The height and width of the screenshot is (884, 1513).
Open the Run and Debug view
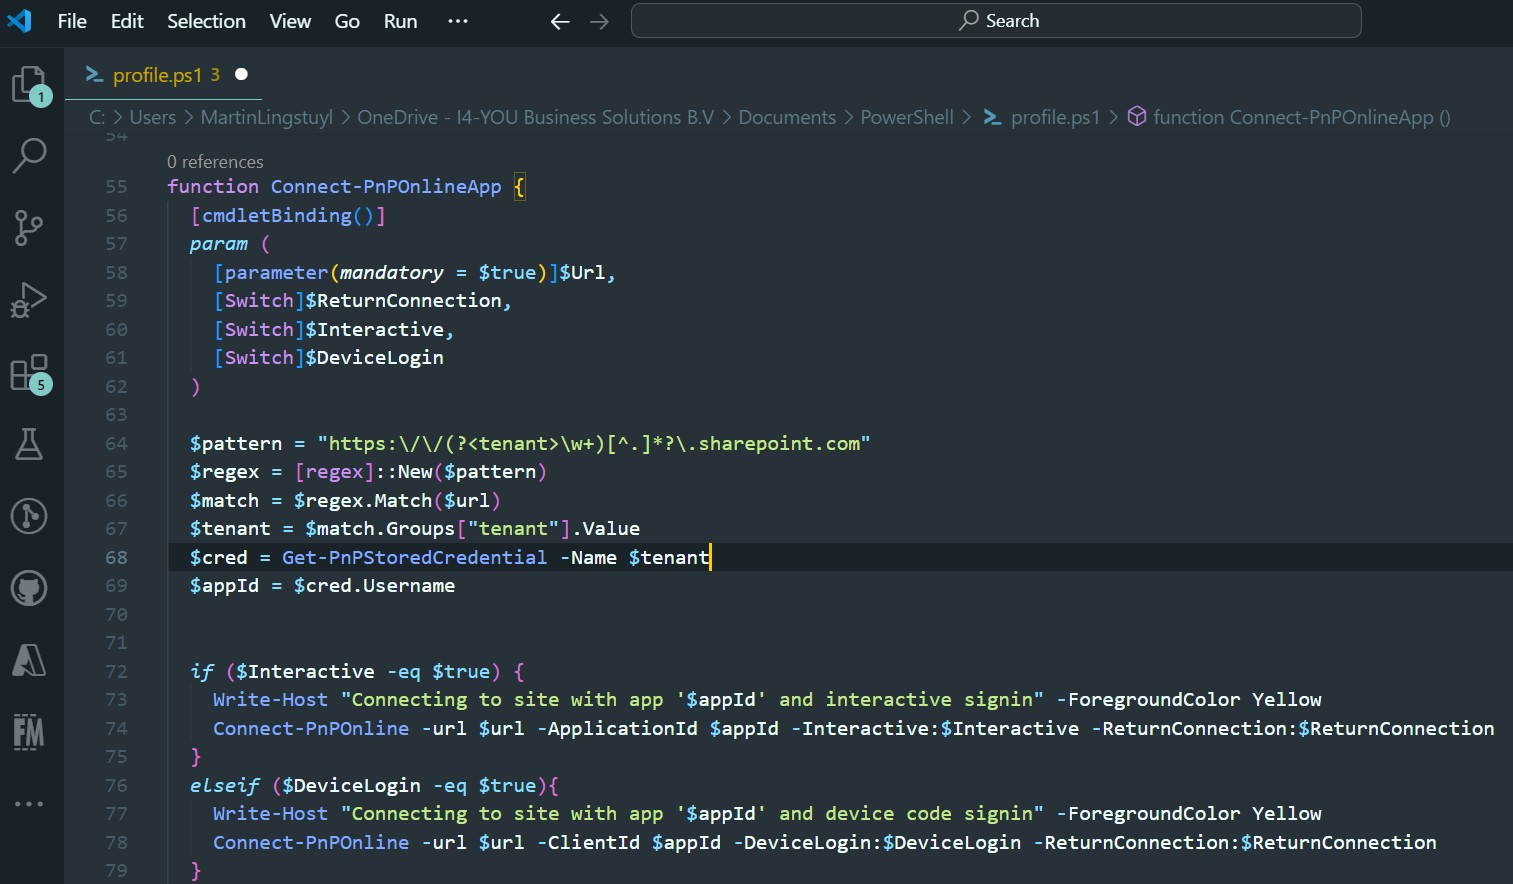pos(29,300)
